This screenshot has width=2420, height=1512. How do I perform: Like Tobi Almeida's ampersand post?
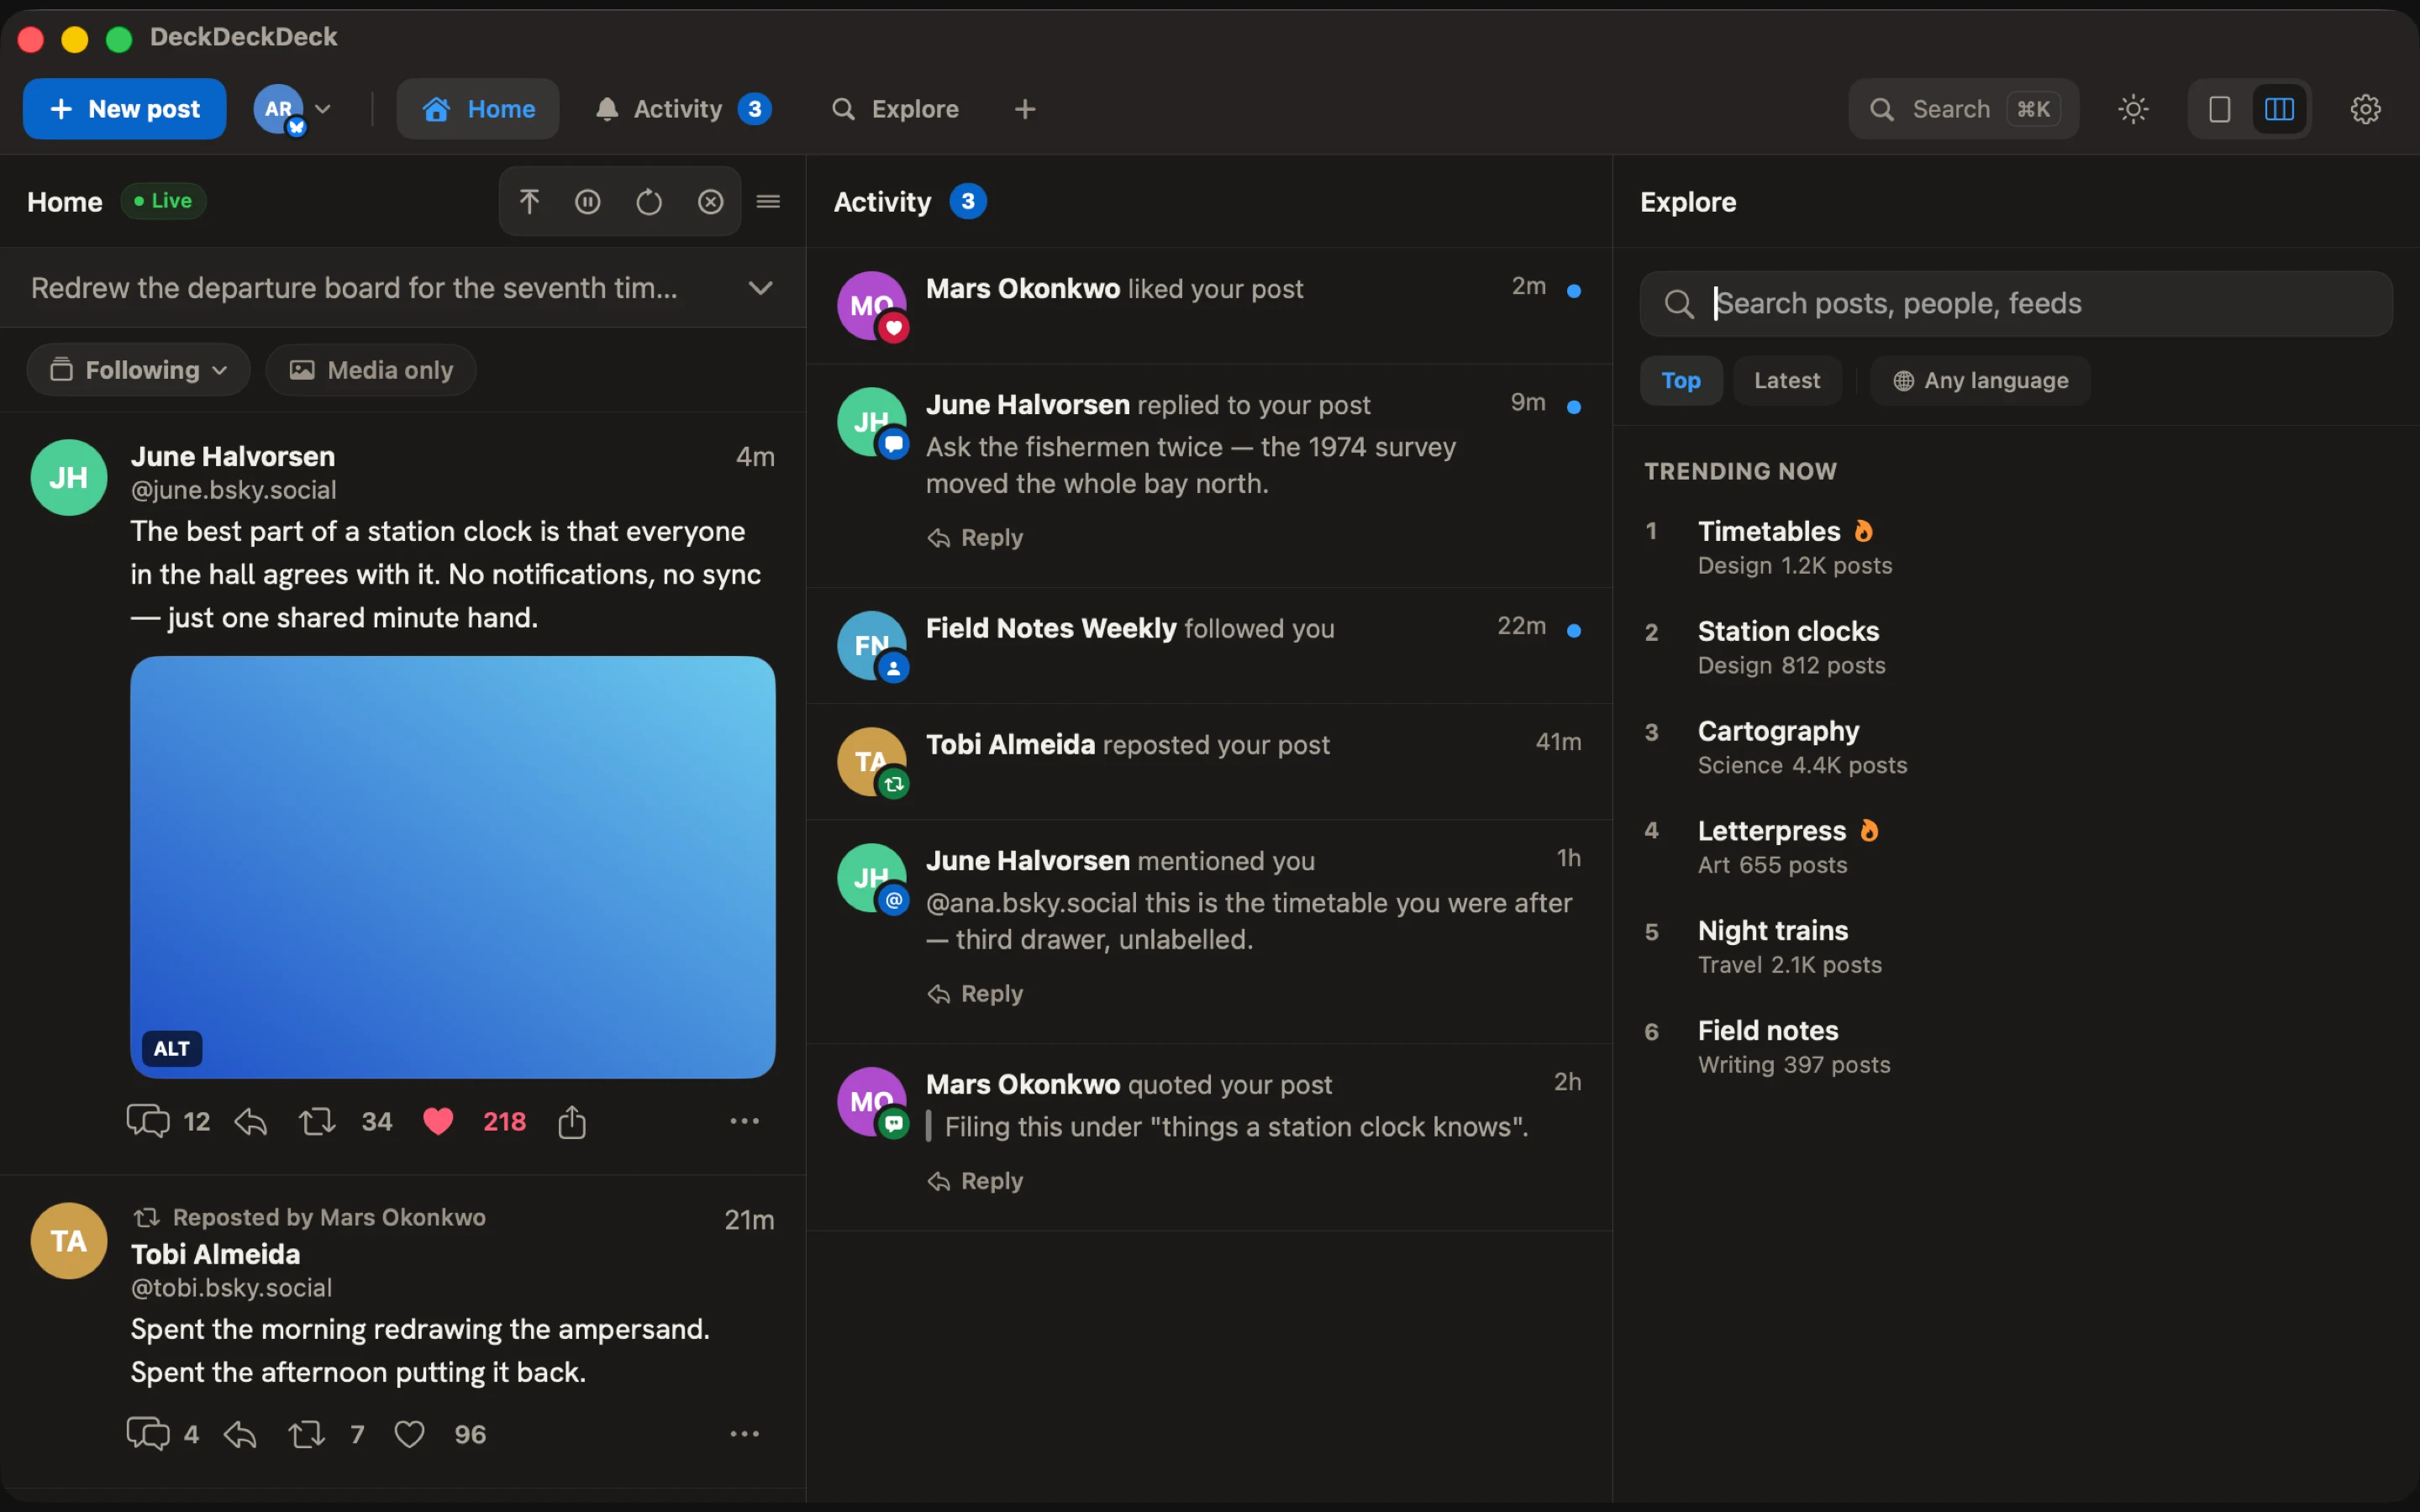pyautogui.click(x=409, y=1434)
